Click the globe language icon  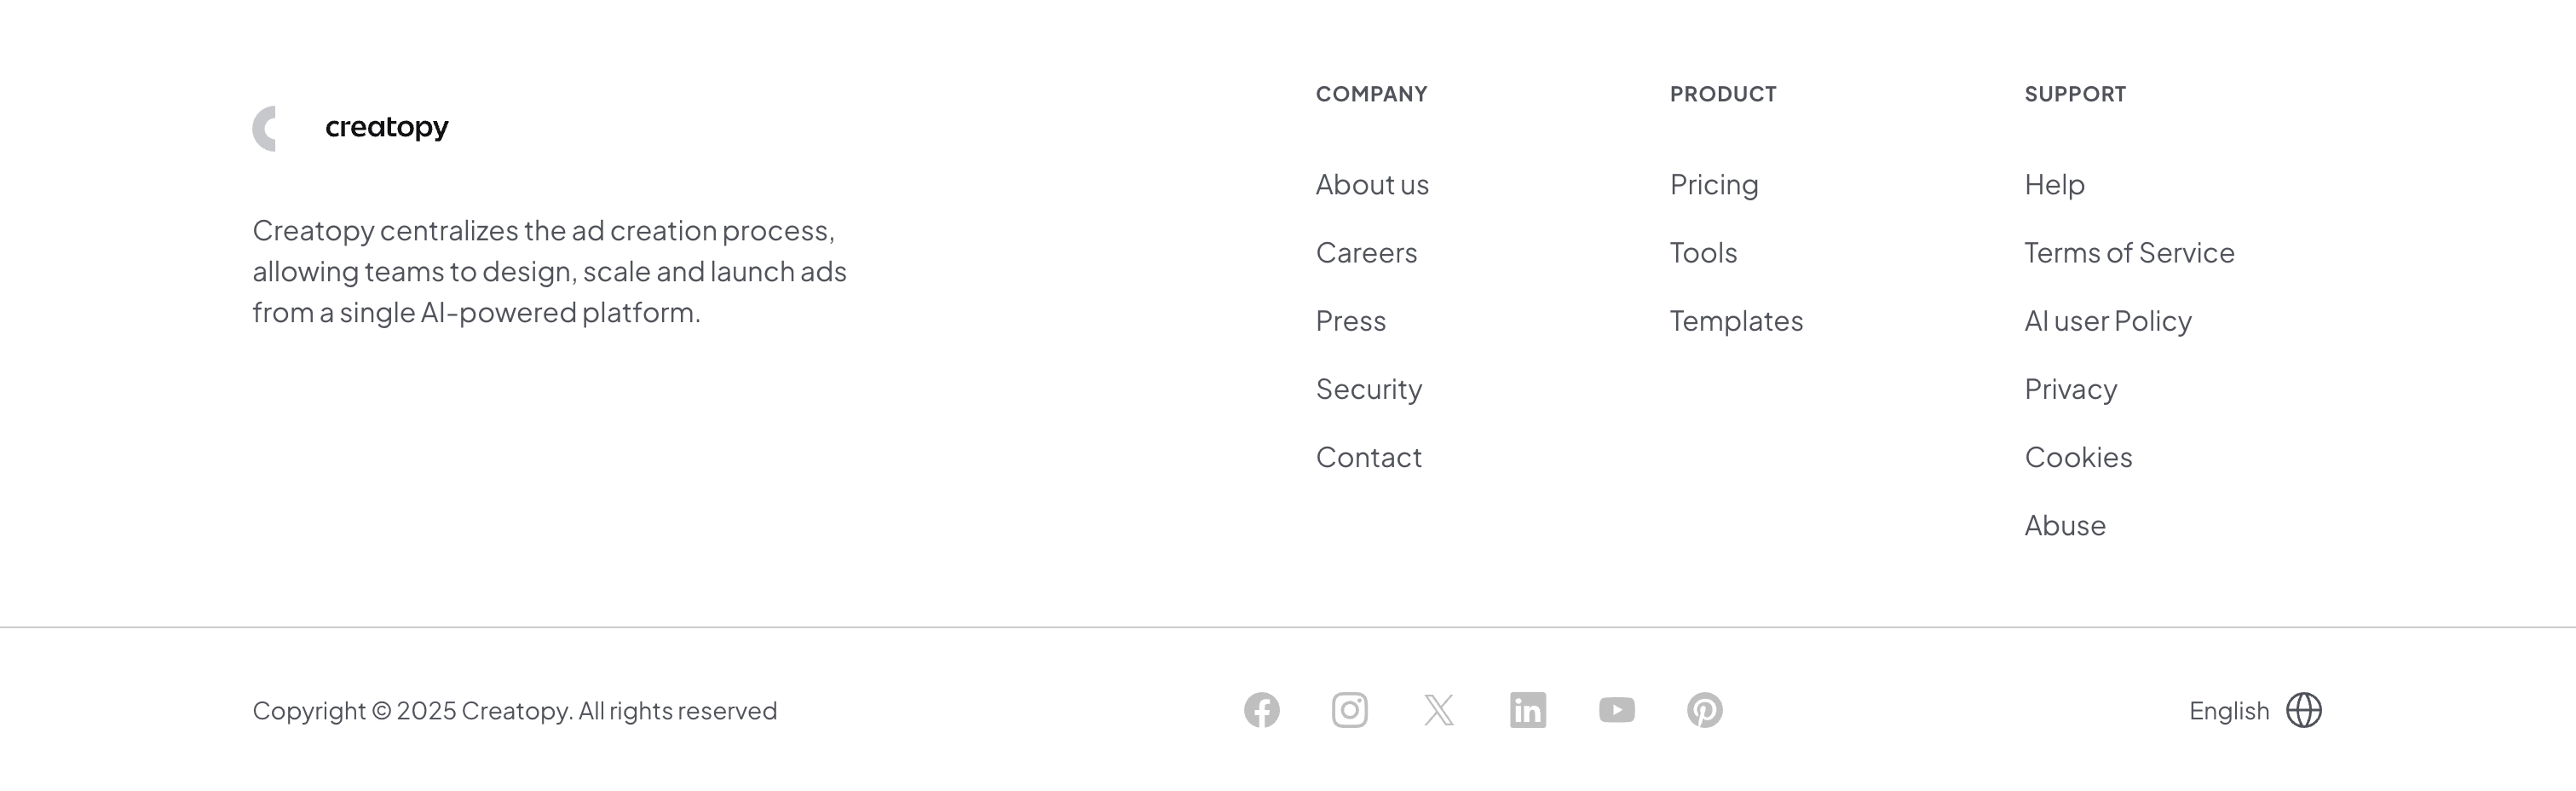pyautogui.click(x=2303, y=710)
